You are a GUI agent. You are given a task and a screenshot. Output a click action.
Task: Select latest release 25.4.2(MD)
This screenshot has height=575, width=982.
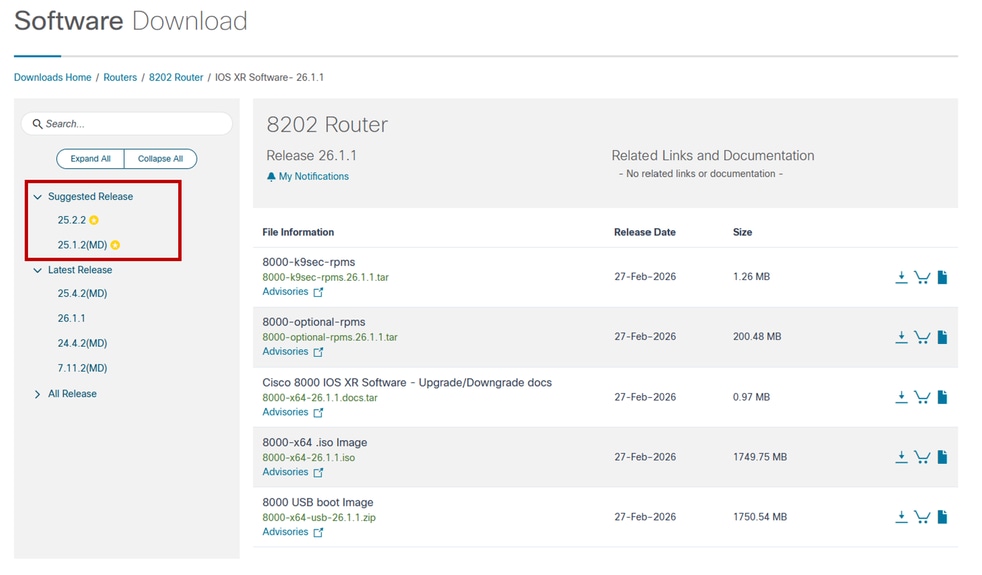(x=82, y=294)
